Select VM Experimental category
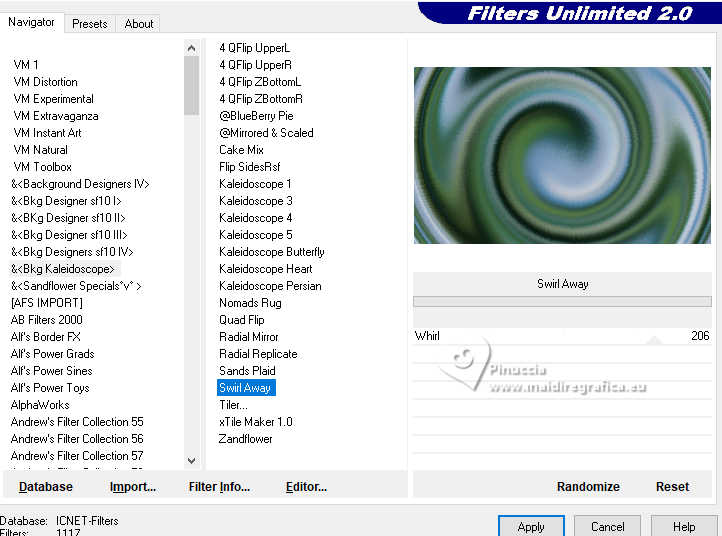Screen dimensions: 722x536 pos(53,99)
